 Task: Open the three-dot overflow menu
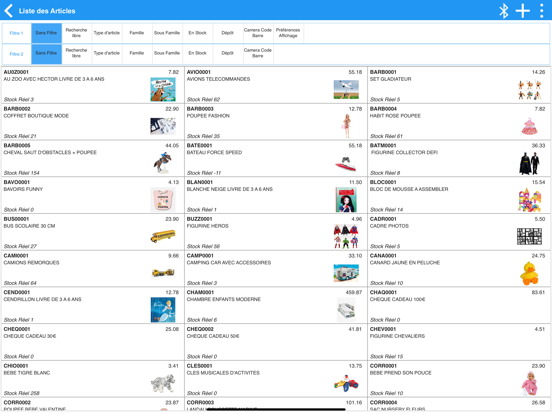pyautogui.click(x=541, y=11)
